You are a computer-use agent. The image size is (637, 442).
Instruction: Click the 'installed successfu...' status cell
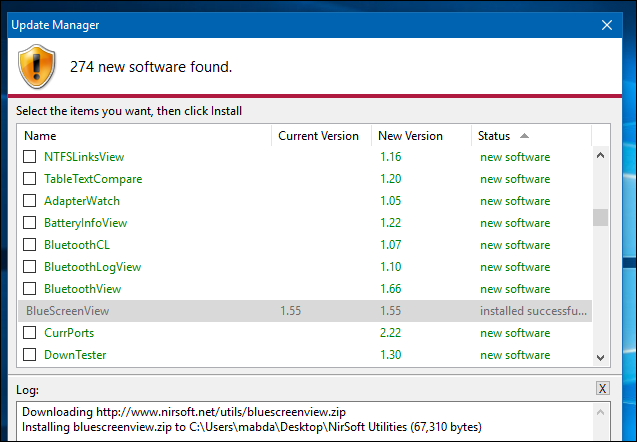[x=533, y=311]
